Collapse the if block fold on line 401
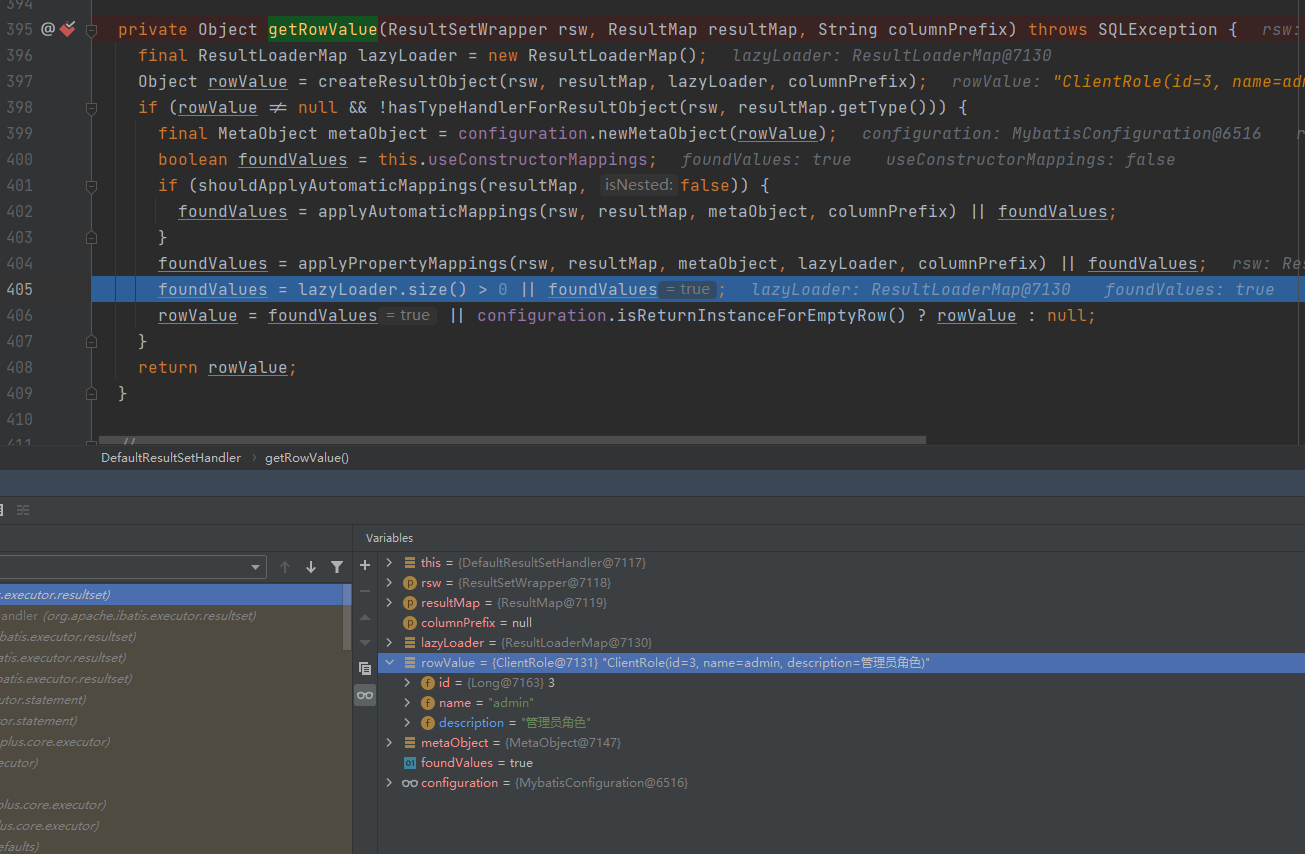Image resolution: width=1305 pixels, height=854 pixels. pyautogui.click(x=92, y=186)
